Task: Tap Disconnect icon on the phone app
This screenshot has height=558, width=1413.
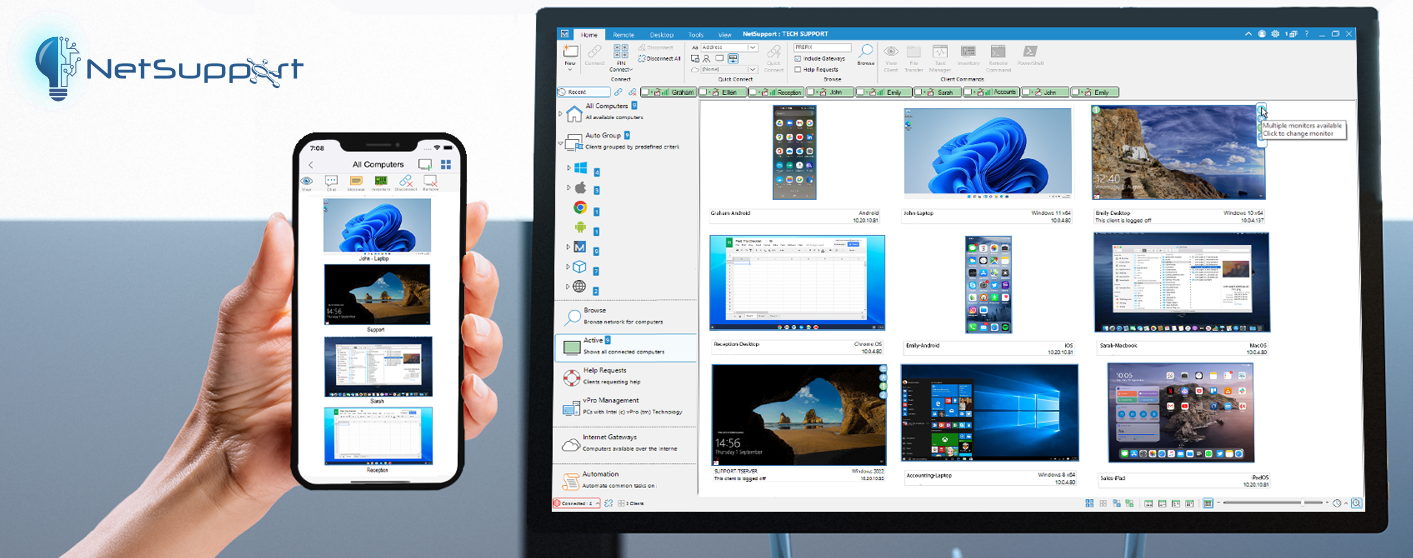Action: [406, 183]
